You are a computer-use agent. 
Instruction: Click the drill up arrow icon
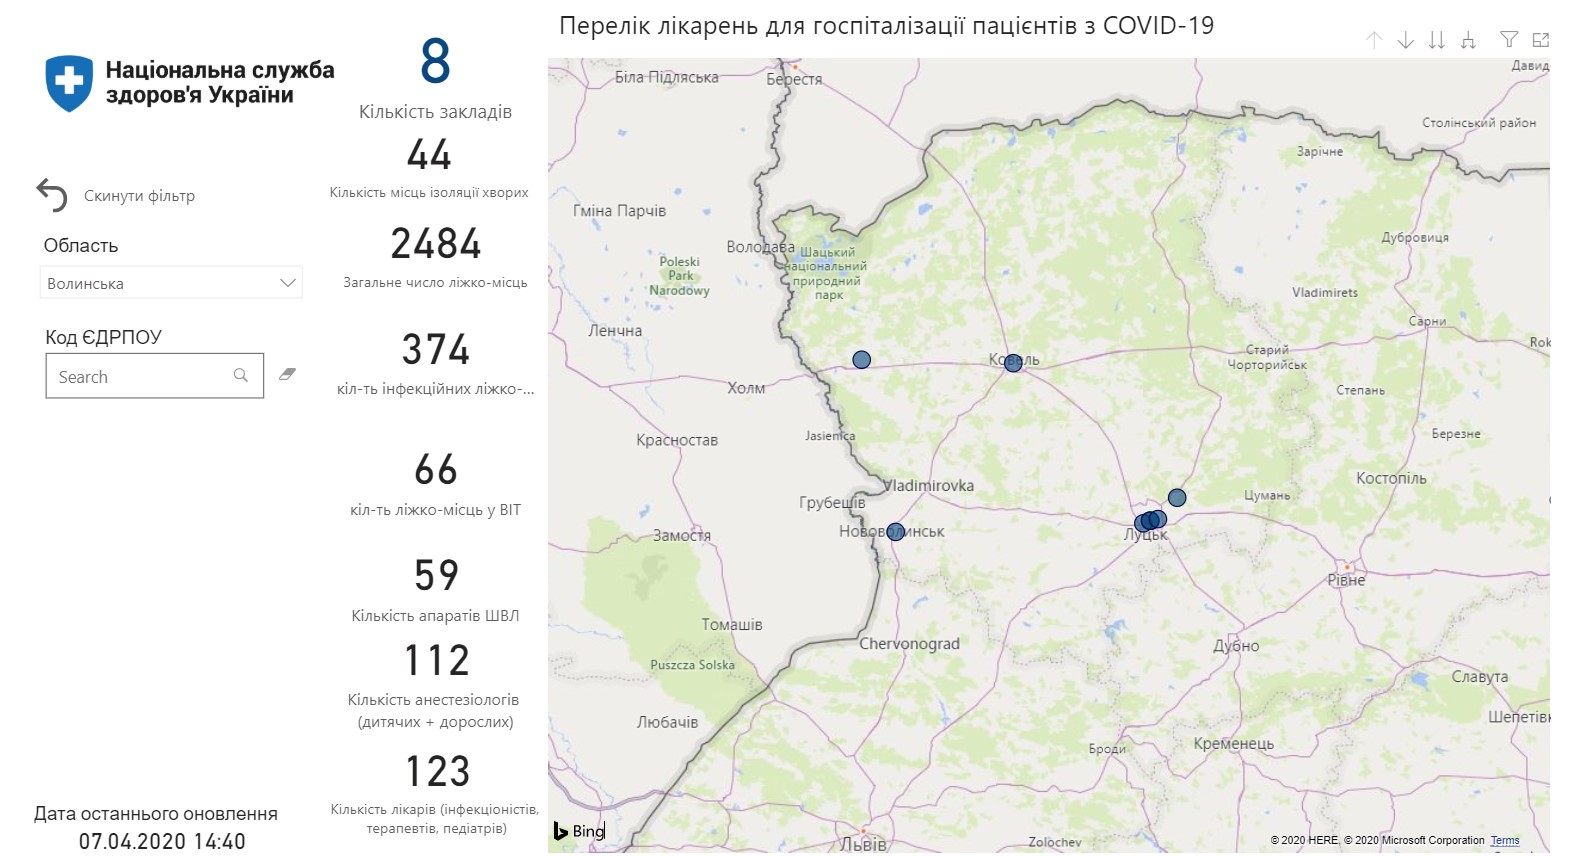click(1374, 40)
